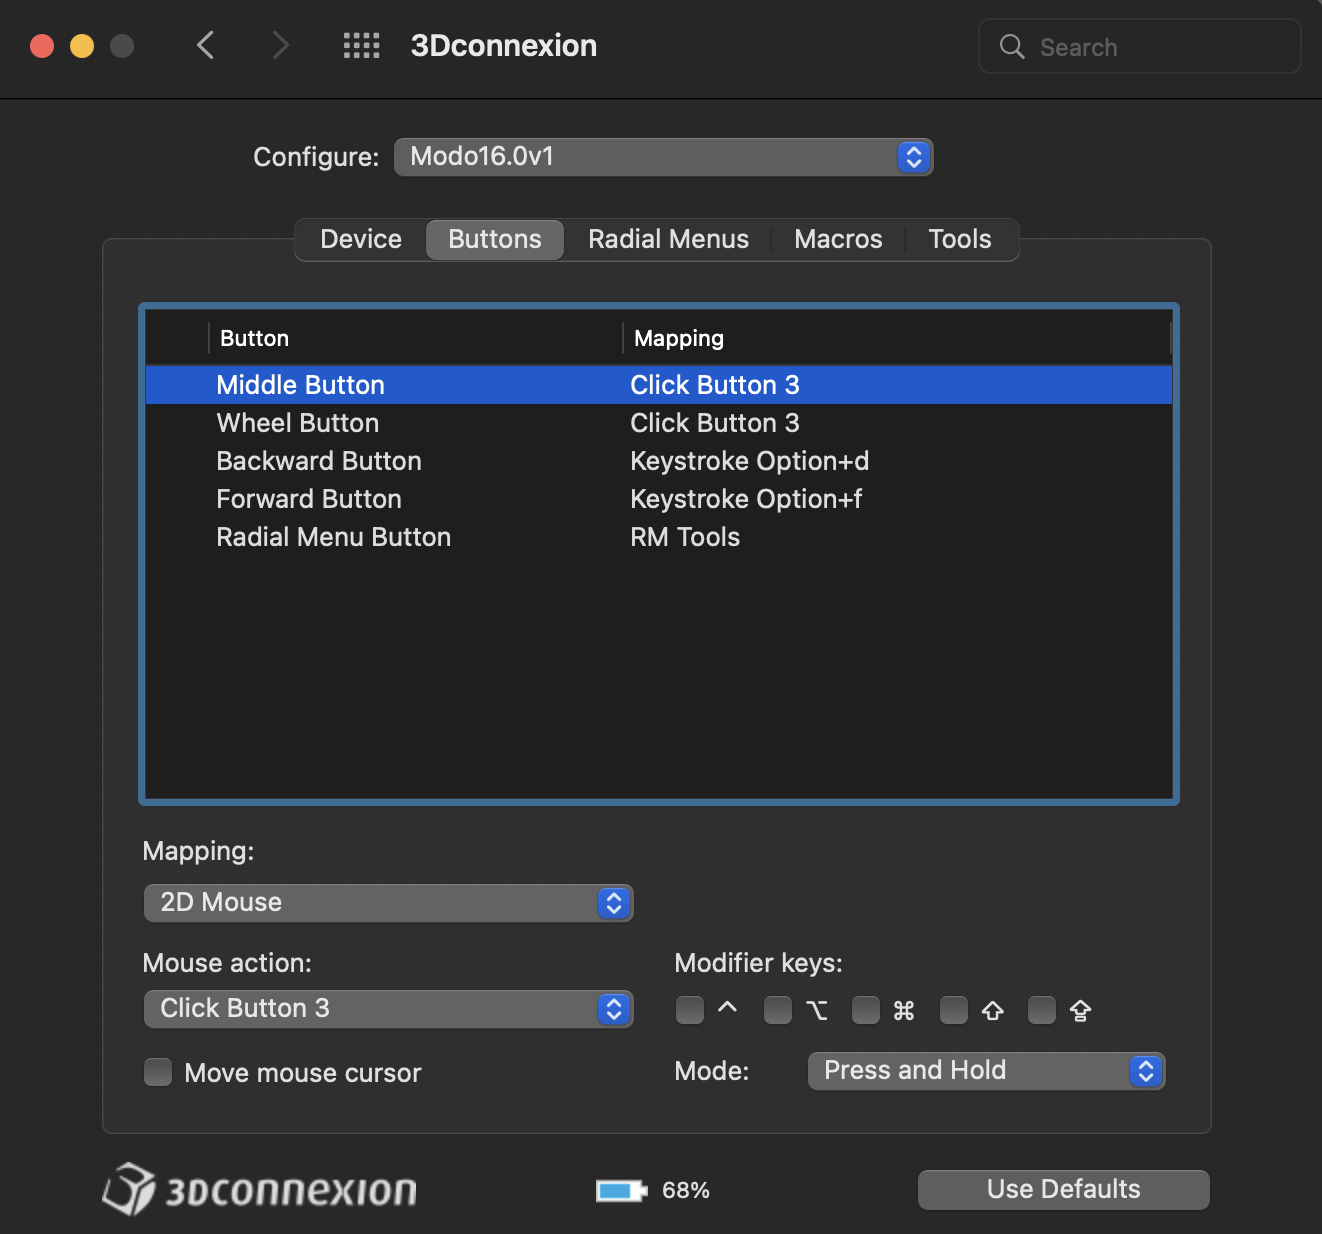The image size is (1322, 1234).
Task: Enable the Move mouse cursor checkbox
Action: coord(158,1072)
